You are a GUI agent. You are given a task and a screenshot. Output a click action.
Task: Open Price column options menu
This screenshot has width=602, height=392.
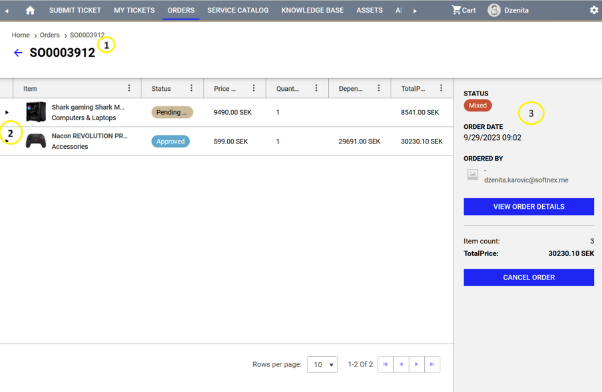click(253, 88)
